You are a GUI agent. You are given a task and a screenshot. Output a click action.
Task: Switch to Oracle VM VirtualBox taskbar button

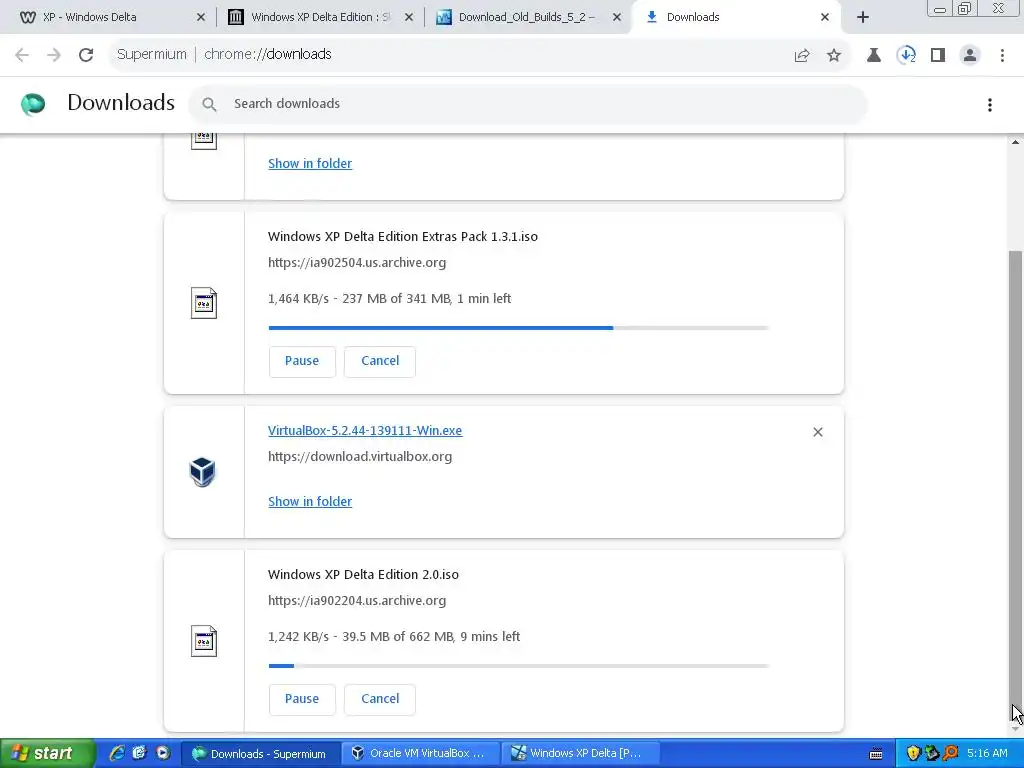click(x=420, y=754)
